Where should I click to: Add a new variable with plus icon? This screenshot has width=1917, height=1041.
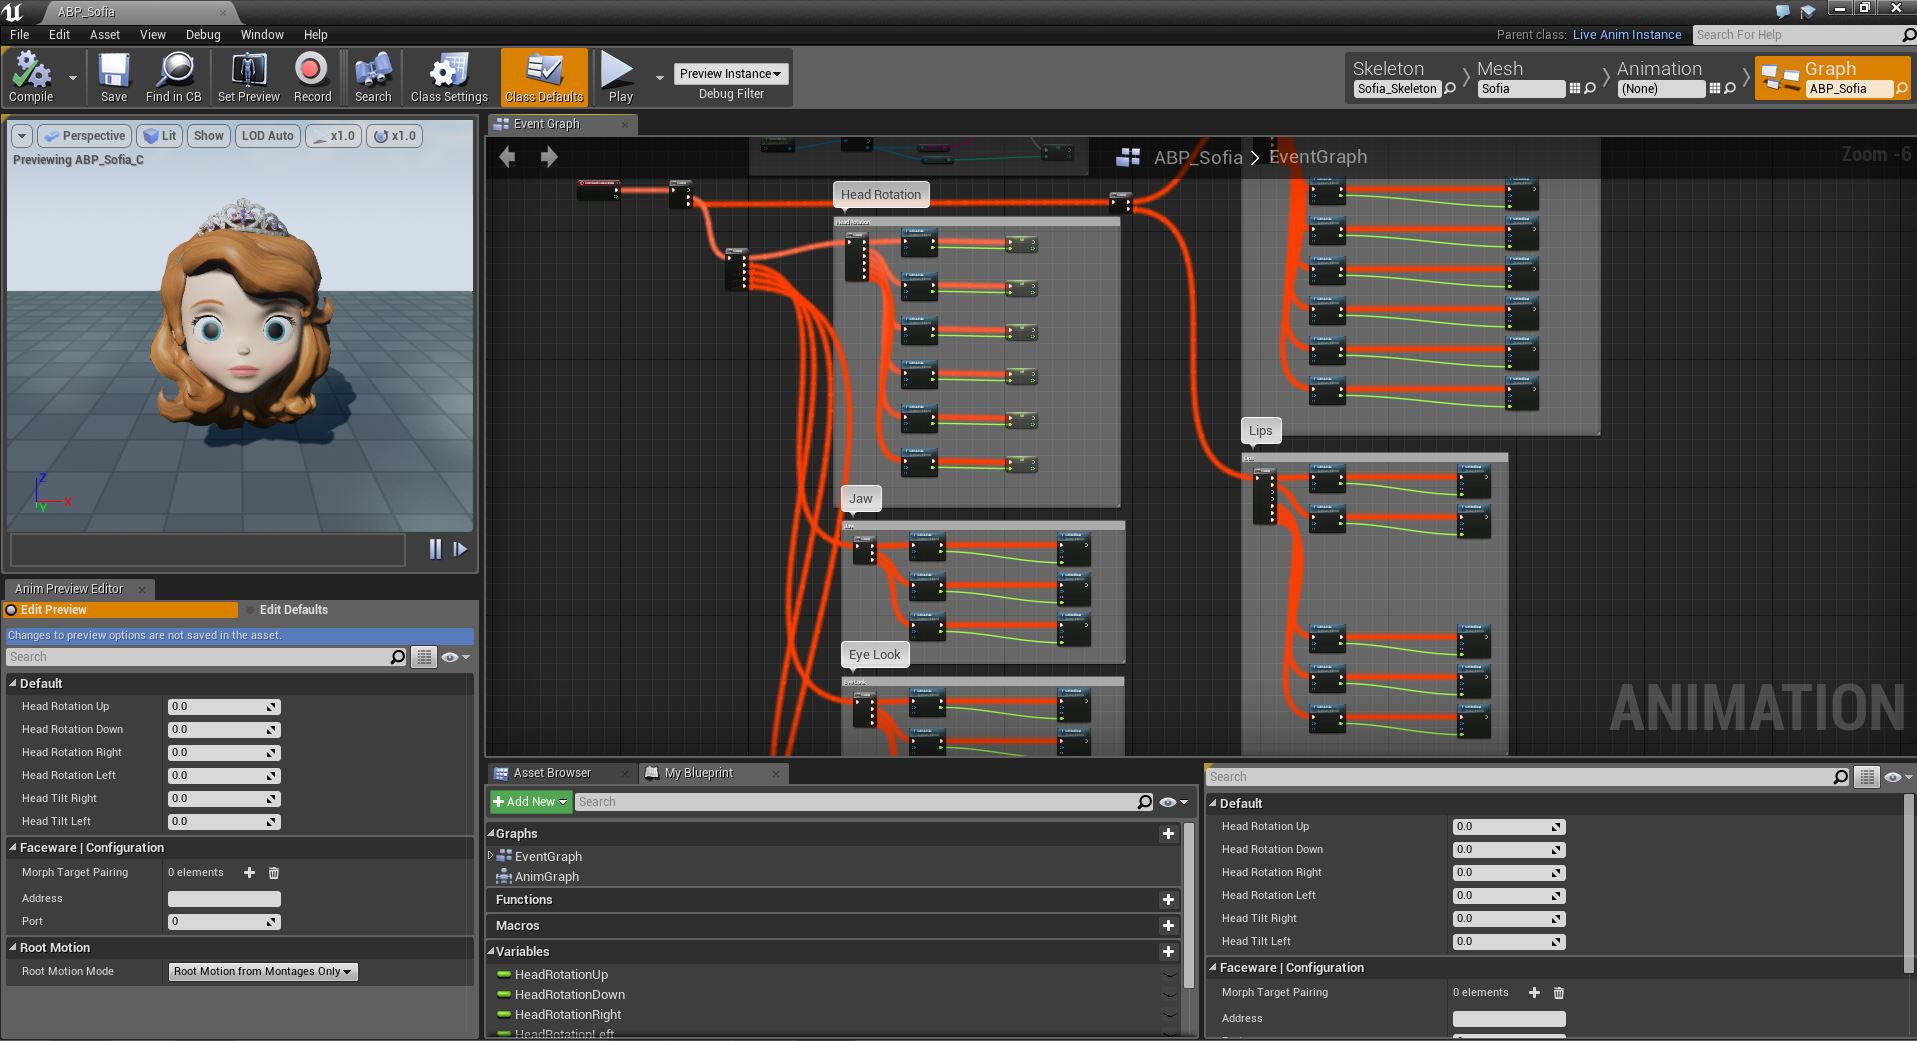coord(1167,952)
